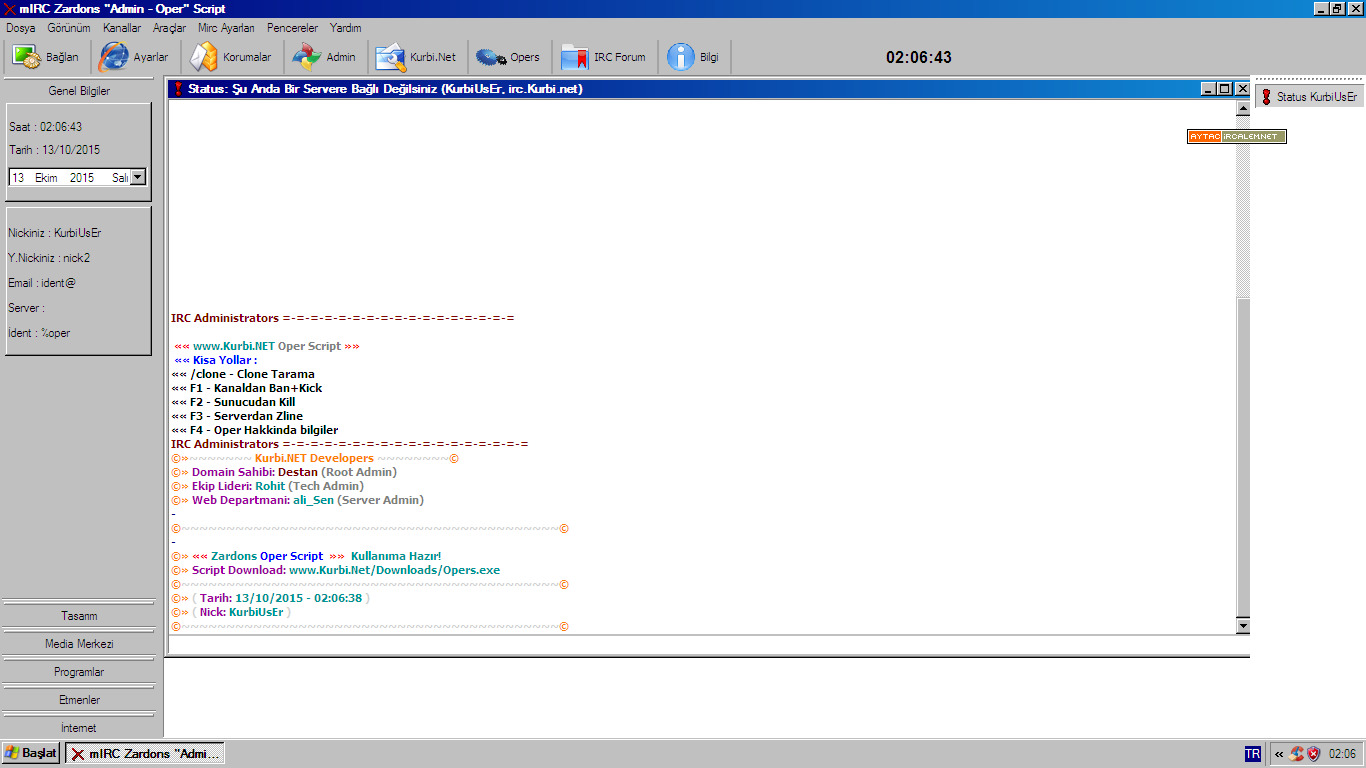Open the Kanallar menu
This screenshot has height=768, width=1366.
pos(121,28)
